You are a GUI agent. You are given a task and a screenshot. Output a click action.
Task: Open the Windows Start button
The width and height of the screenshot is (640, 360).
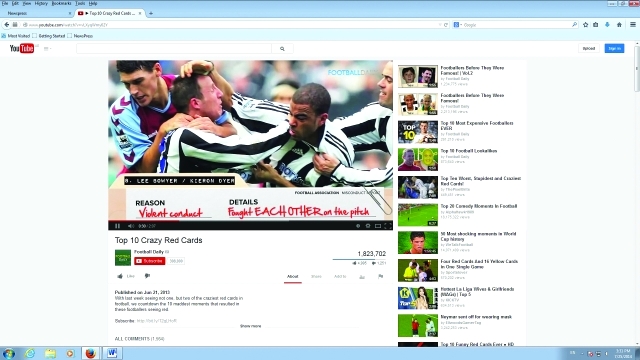9,353
